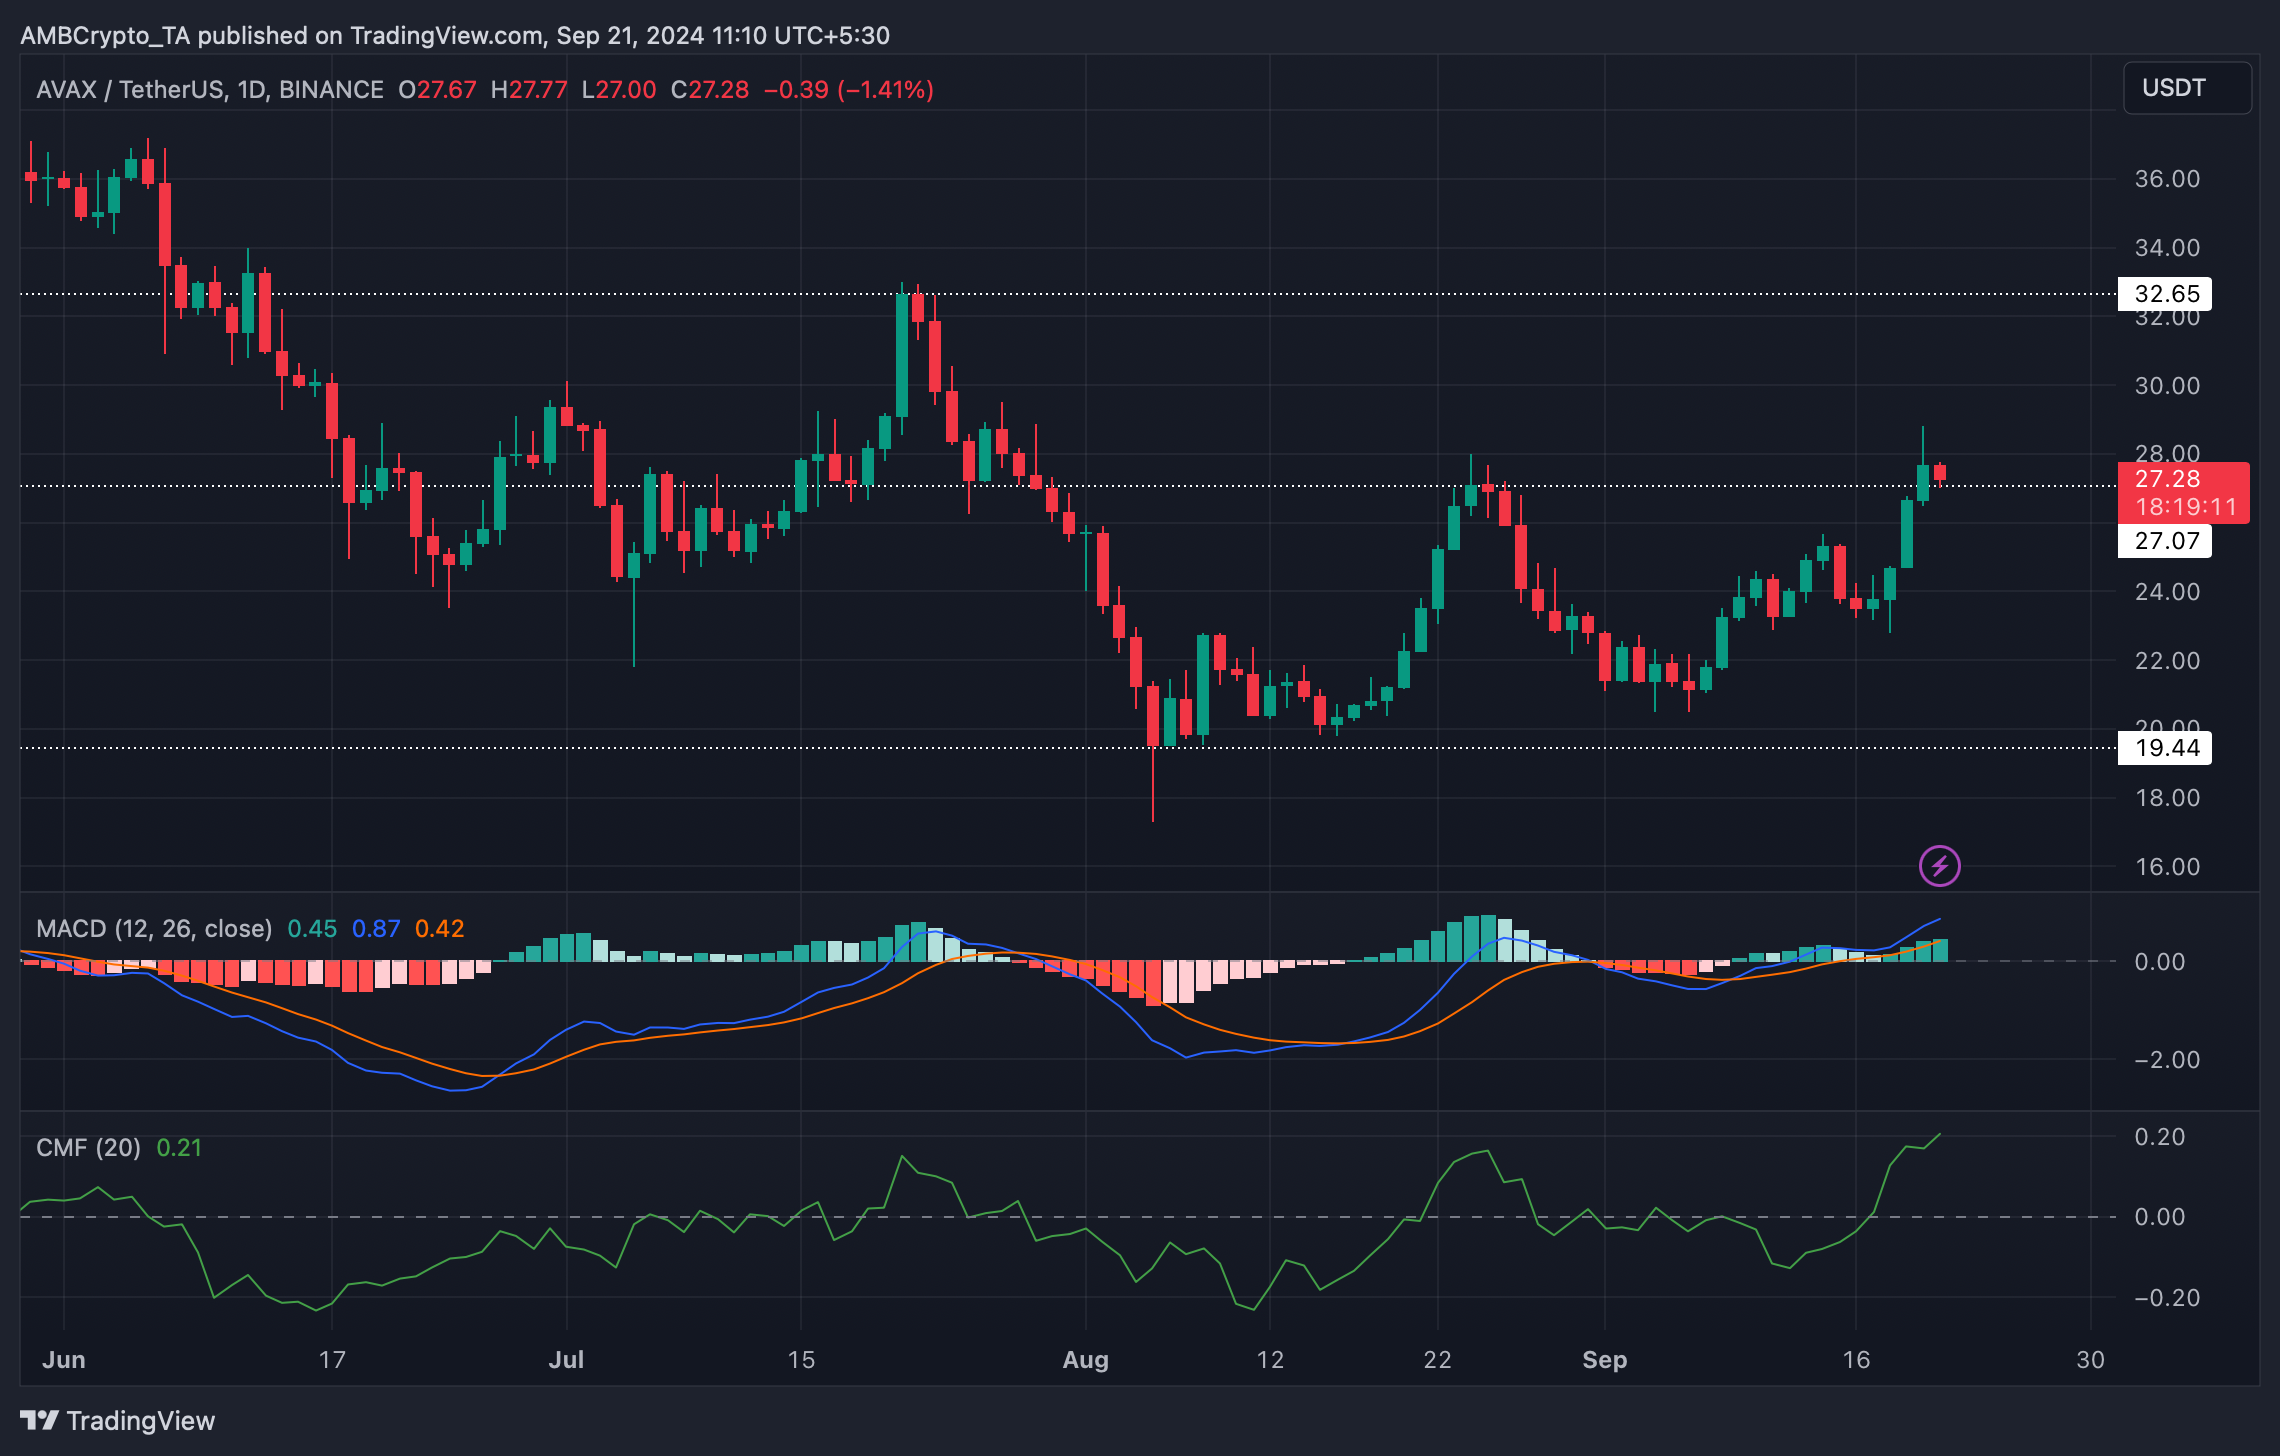
Task: Open the USDT currency selector
Action: coord(2187,88)
